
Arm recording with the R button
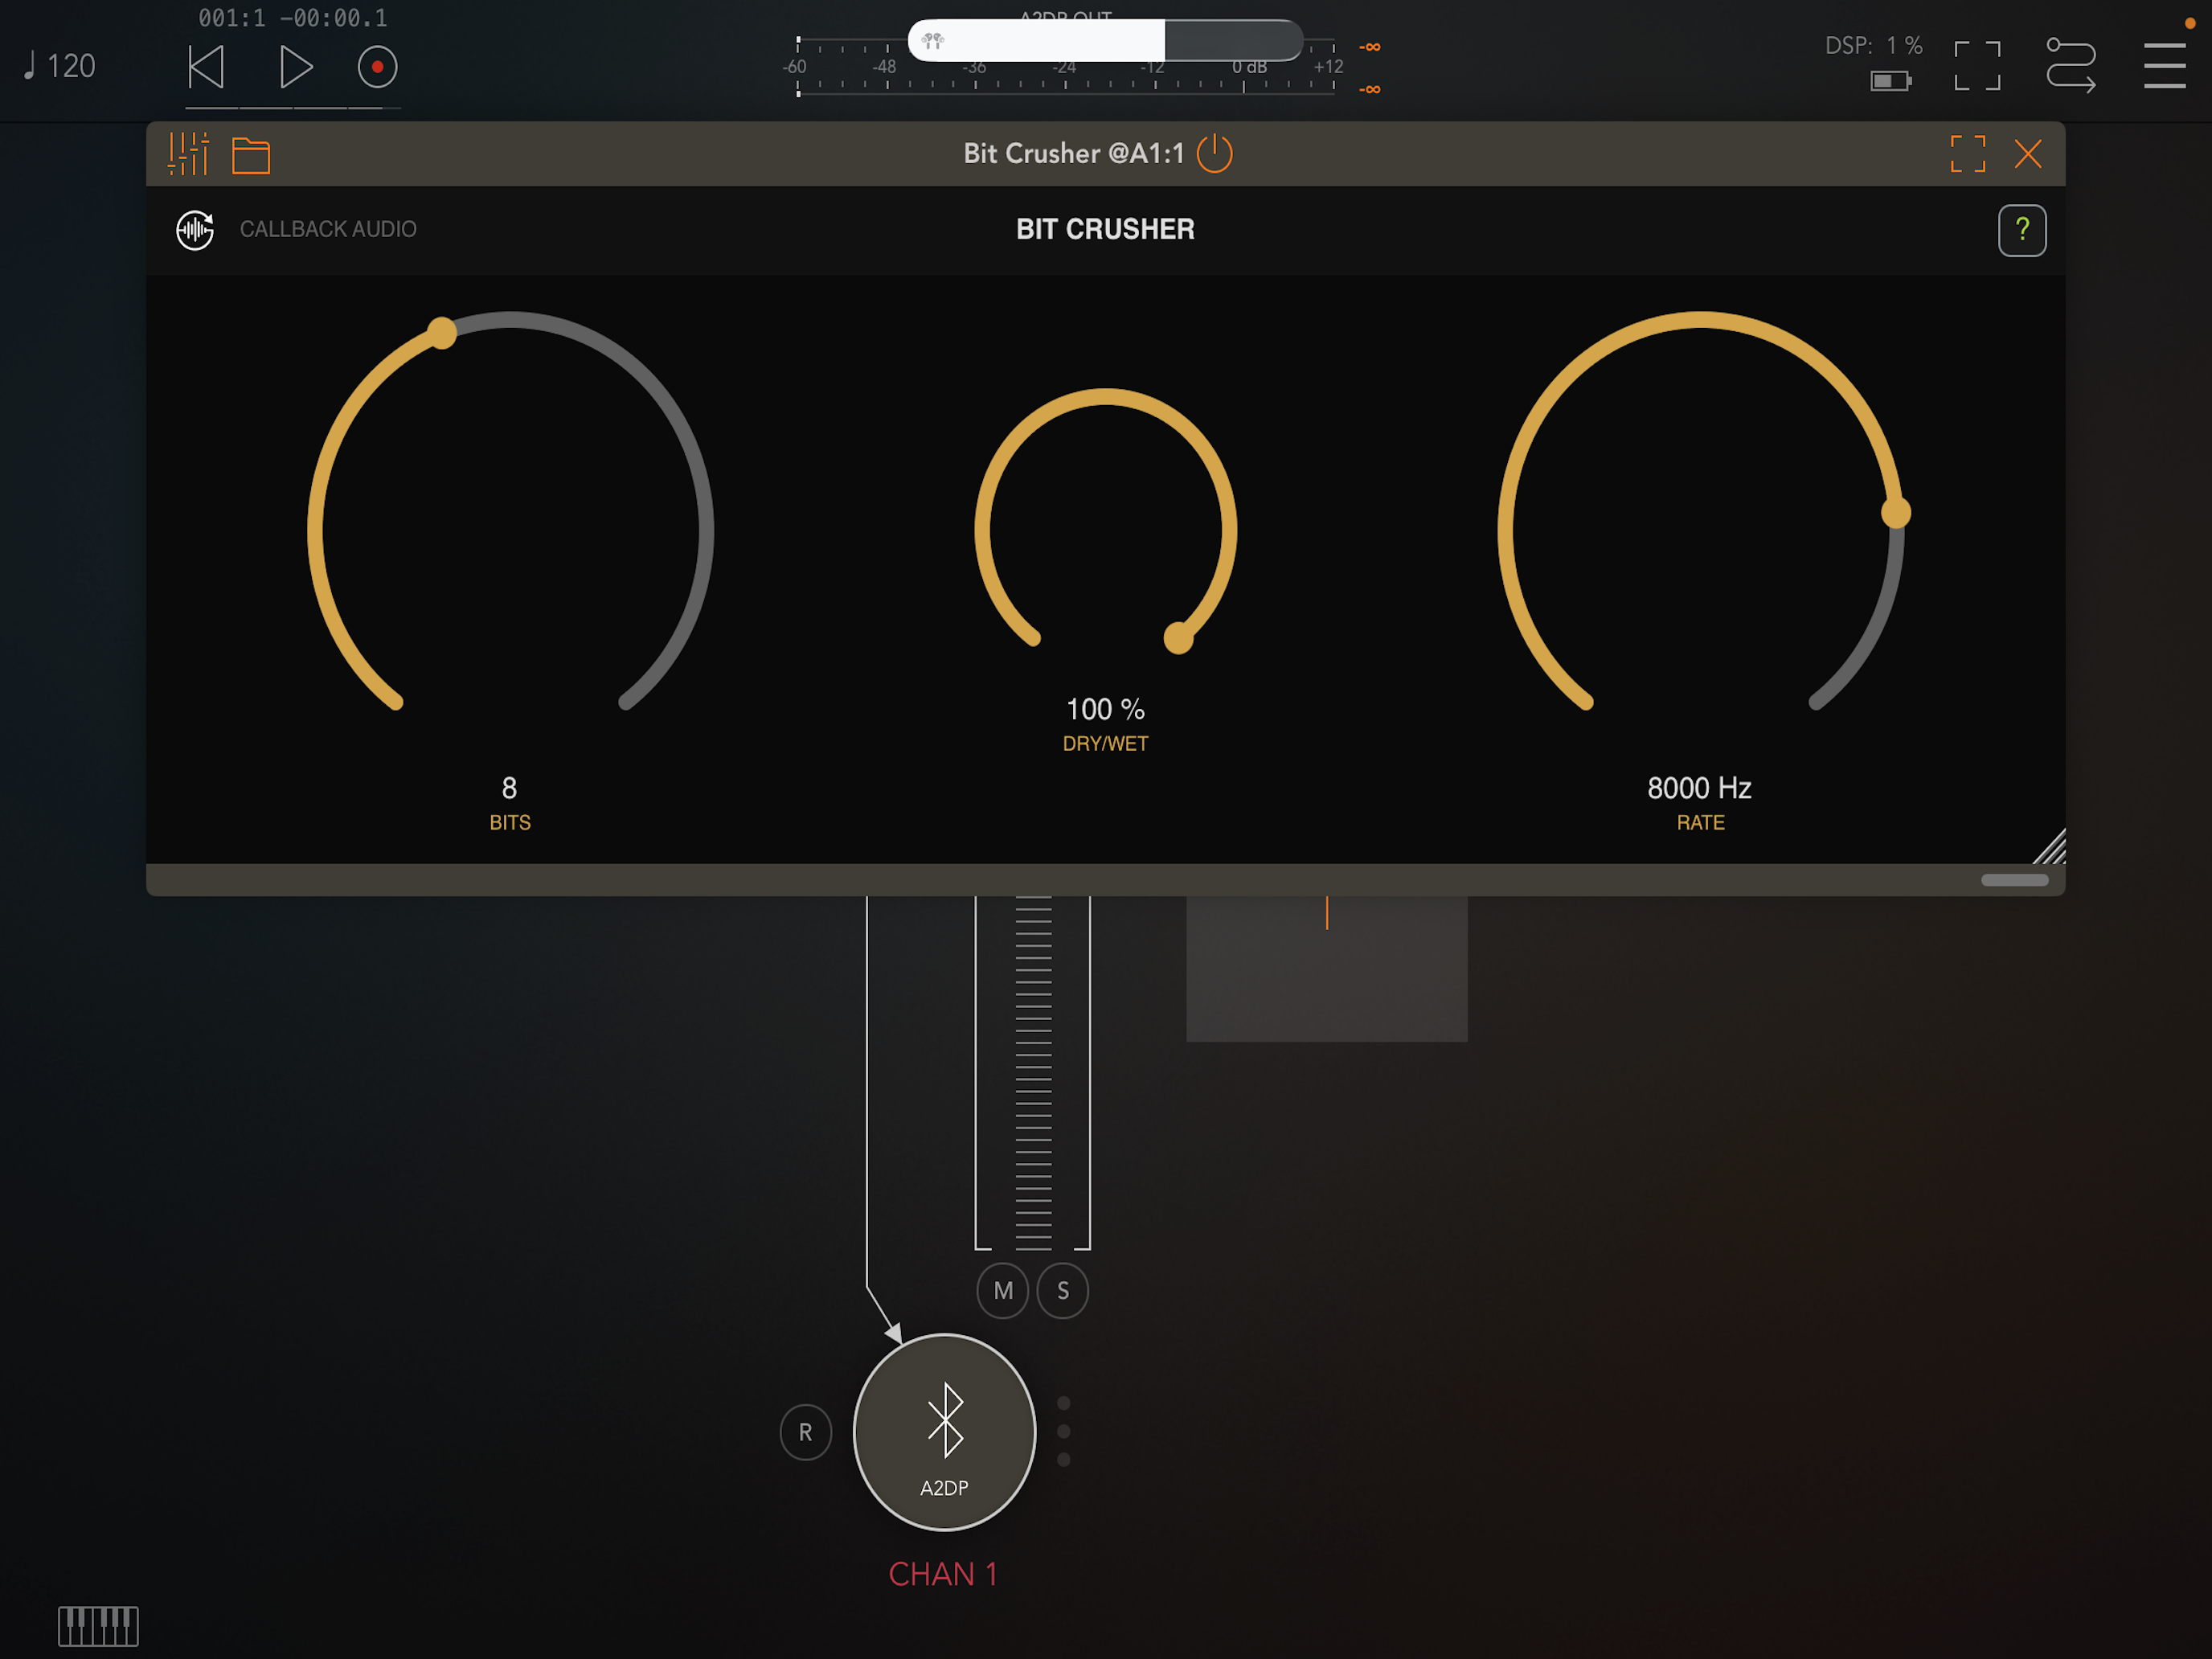[806, 1432]
